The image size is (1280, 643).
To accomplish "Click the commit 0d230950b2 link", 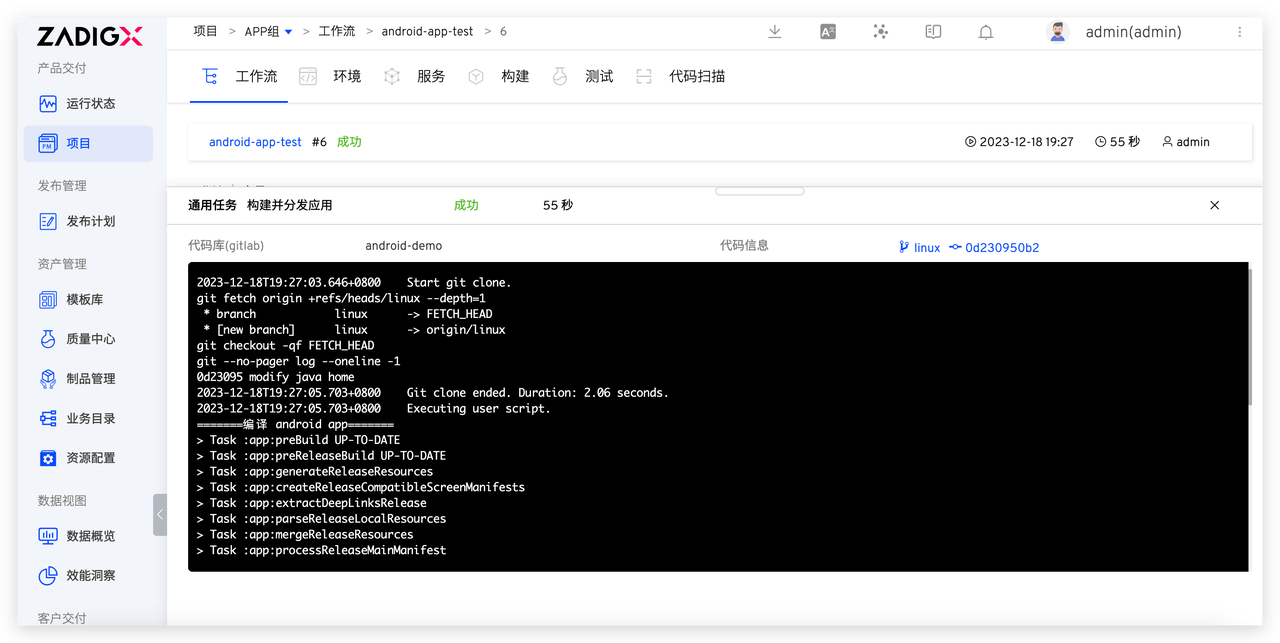I will pyautogui.click(x=1001, y=248).
